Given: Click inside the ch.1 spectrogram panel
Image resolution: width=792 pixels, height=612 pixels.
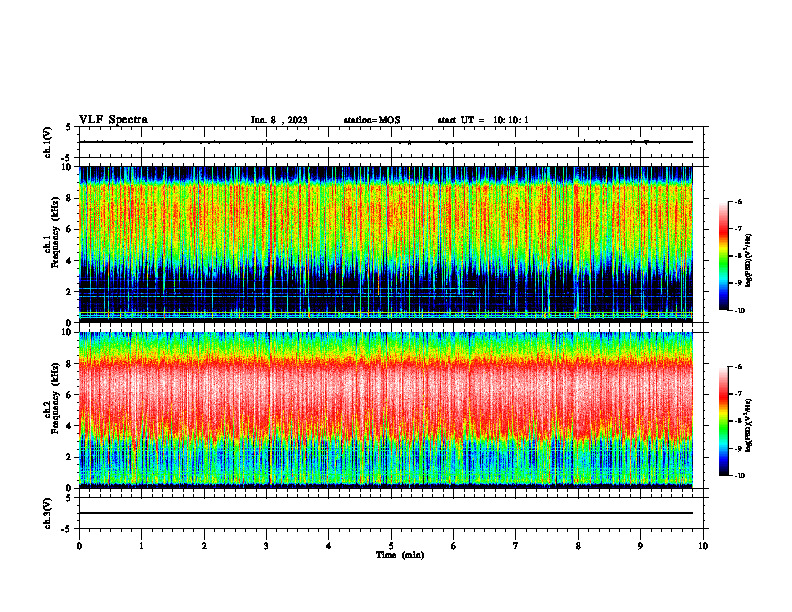Looking at the screenshot, I should click(386, 244).
